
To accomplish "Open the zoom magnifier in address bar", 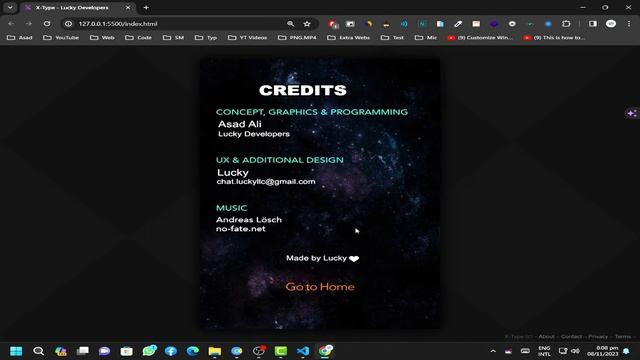I will [x=291, y=24].
